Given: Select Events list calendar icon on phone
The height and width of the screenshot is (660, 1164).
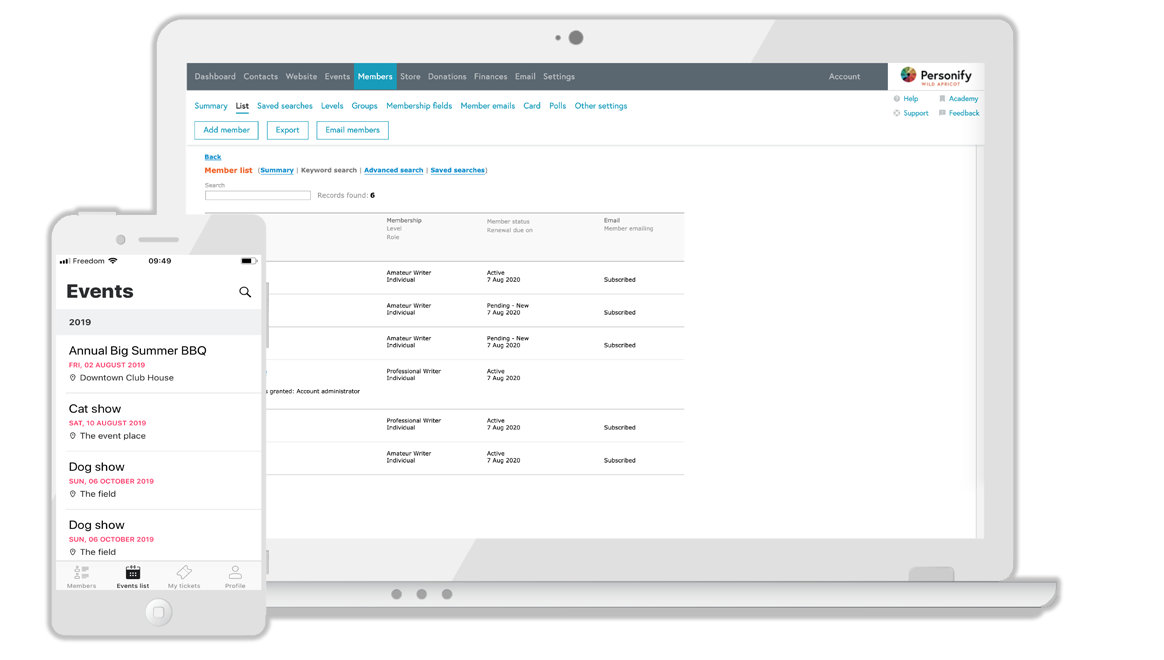Looking at the screenshot, I should click(x=133, y=572).
